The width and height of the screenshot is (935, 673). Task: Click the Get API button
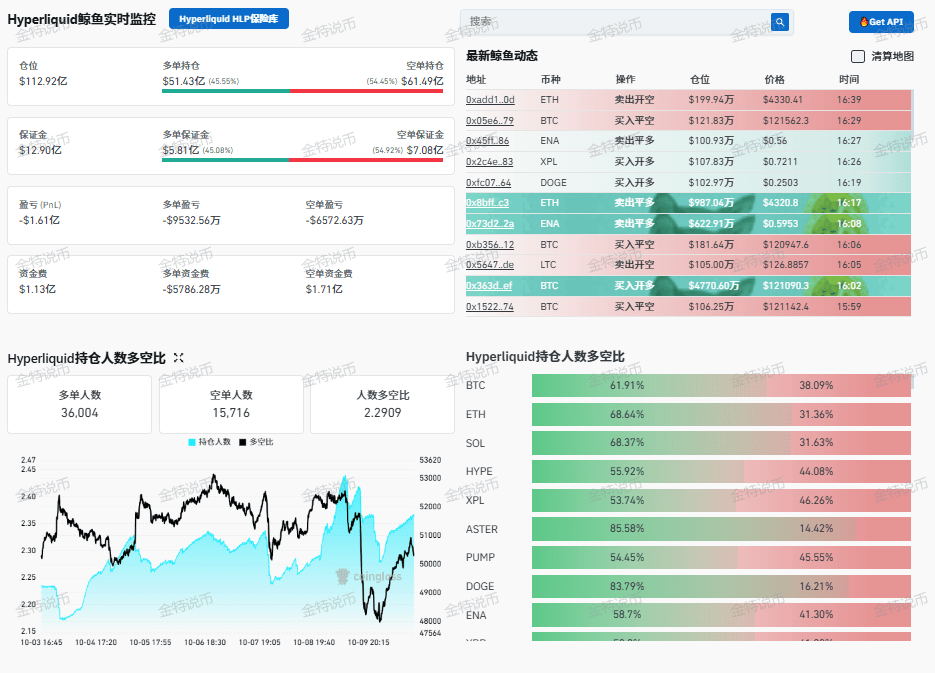881,21
